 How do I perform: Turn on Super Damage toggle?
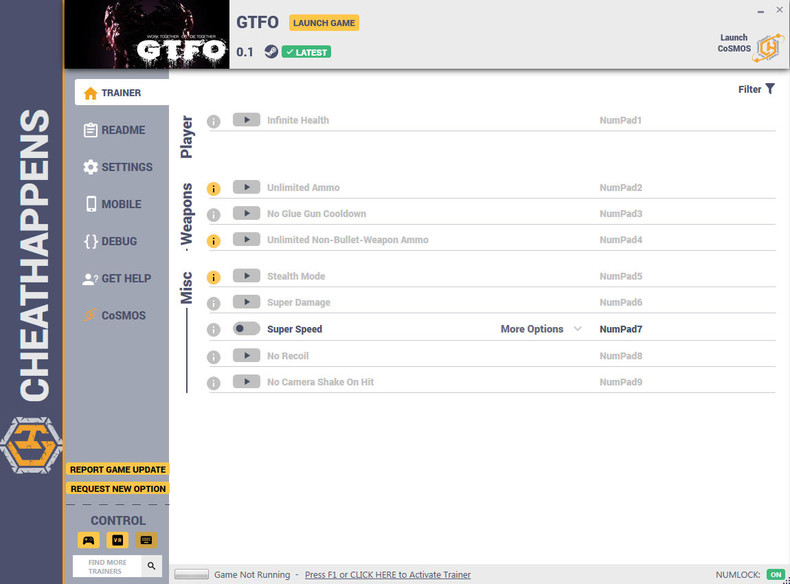(x=246, y=302)
